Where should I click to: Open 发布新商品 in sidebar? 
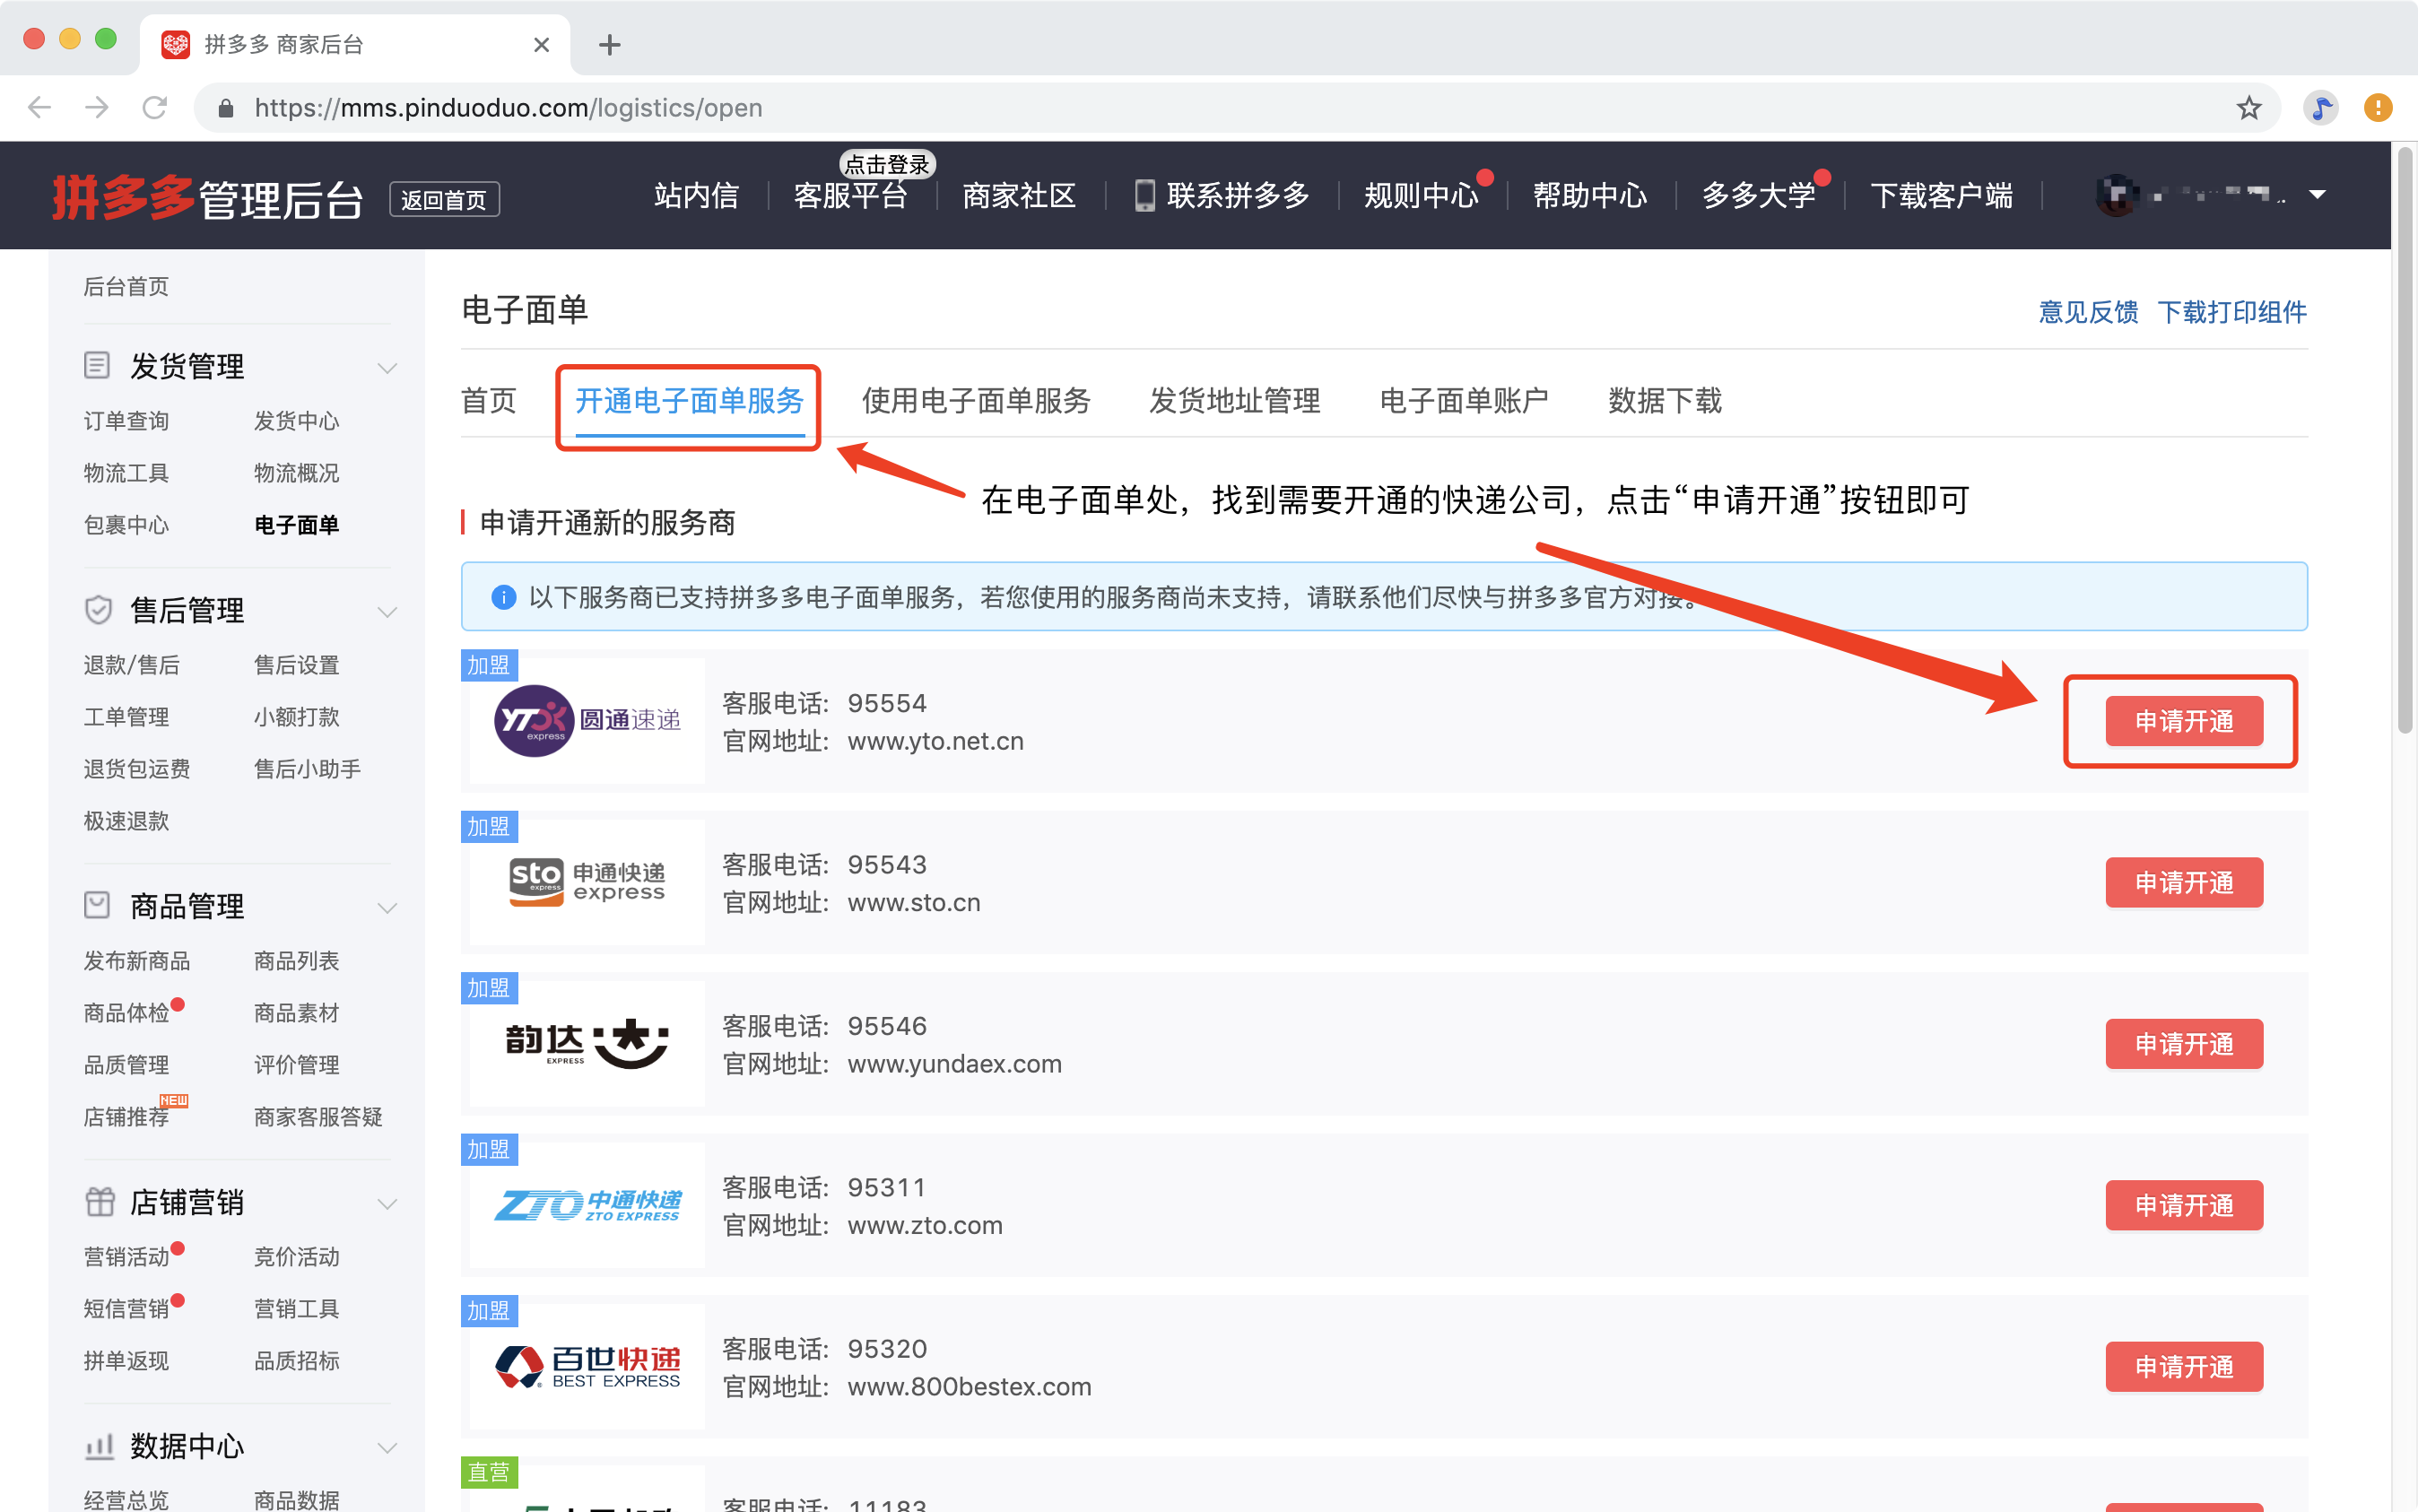[x=137, y=961]
